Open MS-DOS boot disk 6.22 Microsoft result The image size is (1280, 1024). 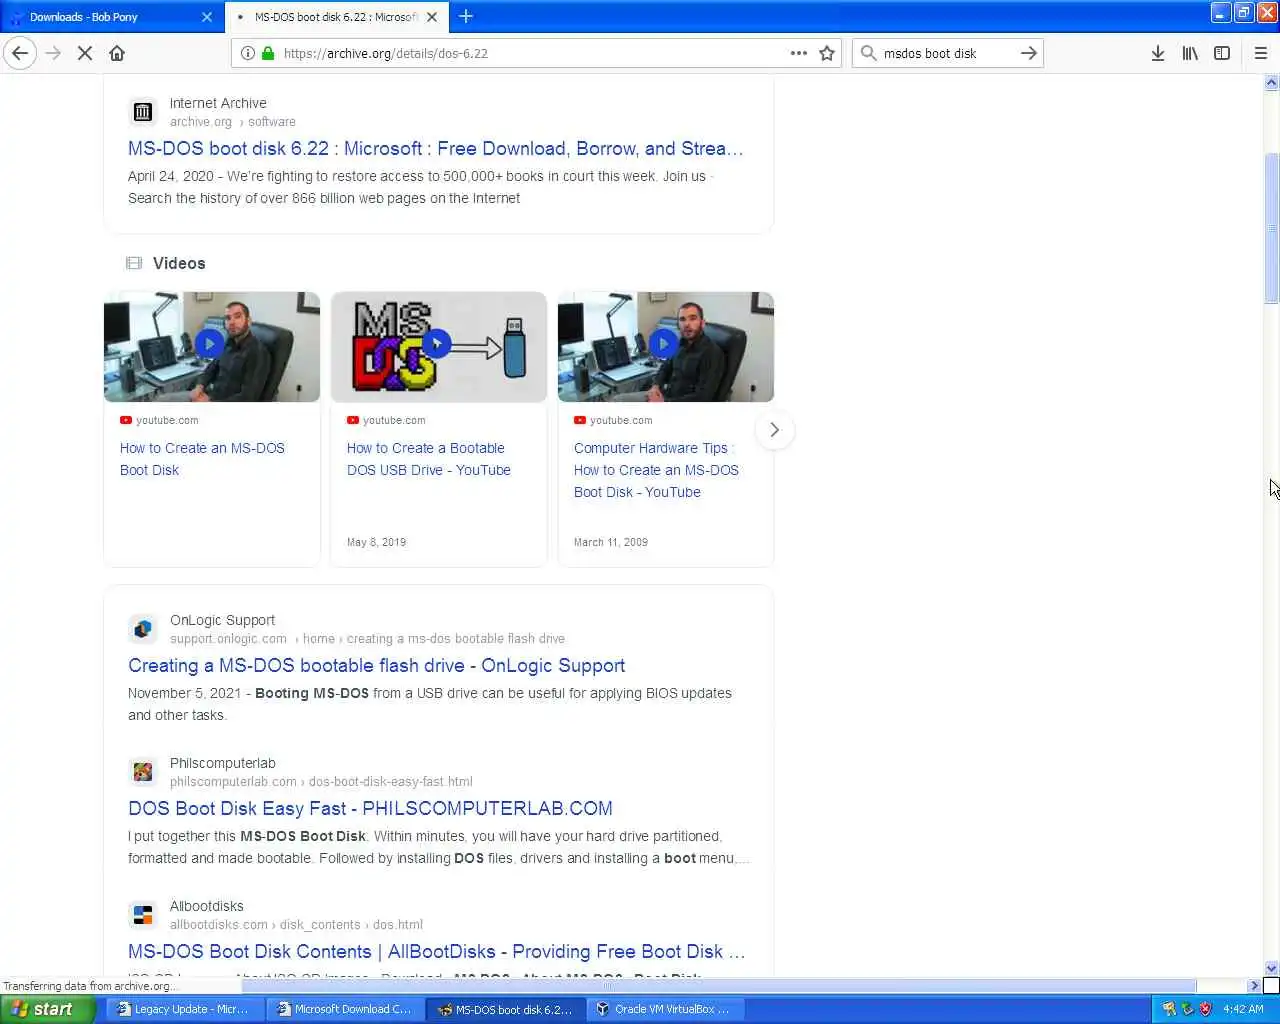(435, 148)
